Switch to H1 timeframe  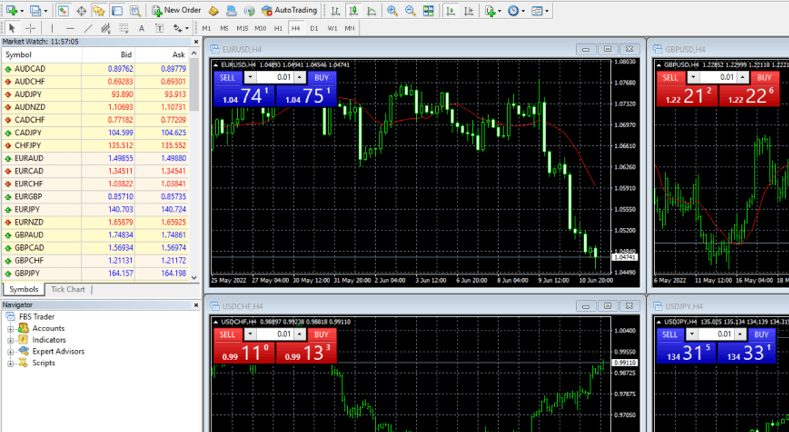(x=278, y=29)
